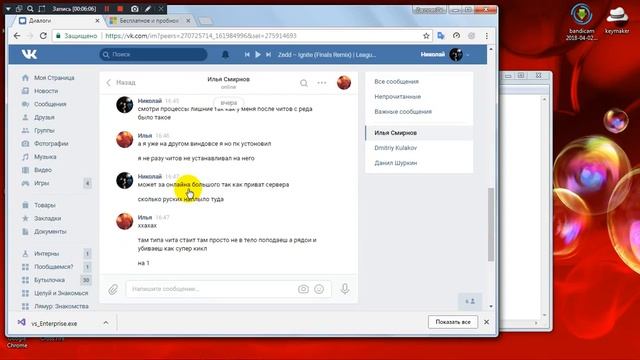The height and width of the screenshot is (360, 640).
Task: Open the Zedd - Ignite track title
Action: point(327,55)
